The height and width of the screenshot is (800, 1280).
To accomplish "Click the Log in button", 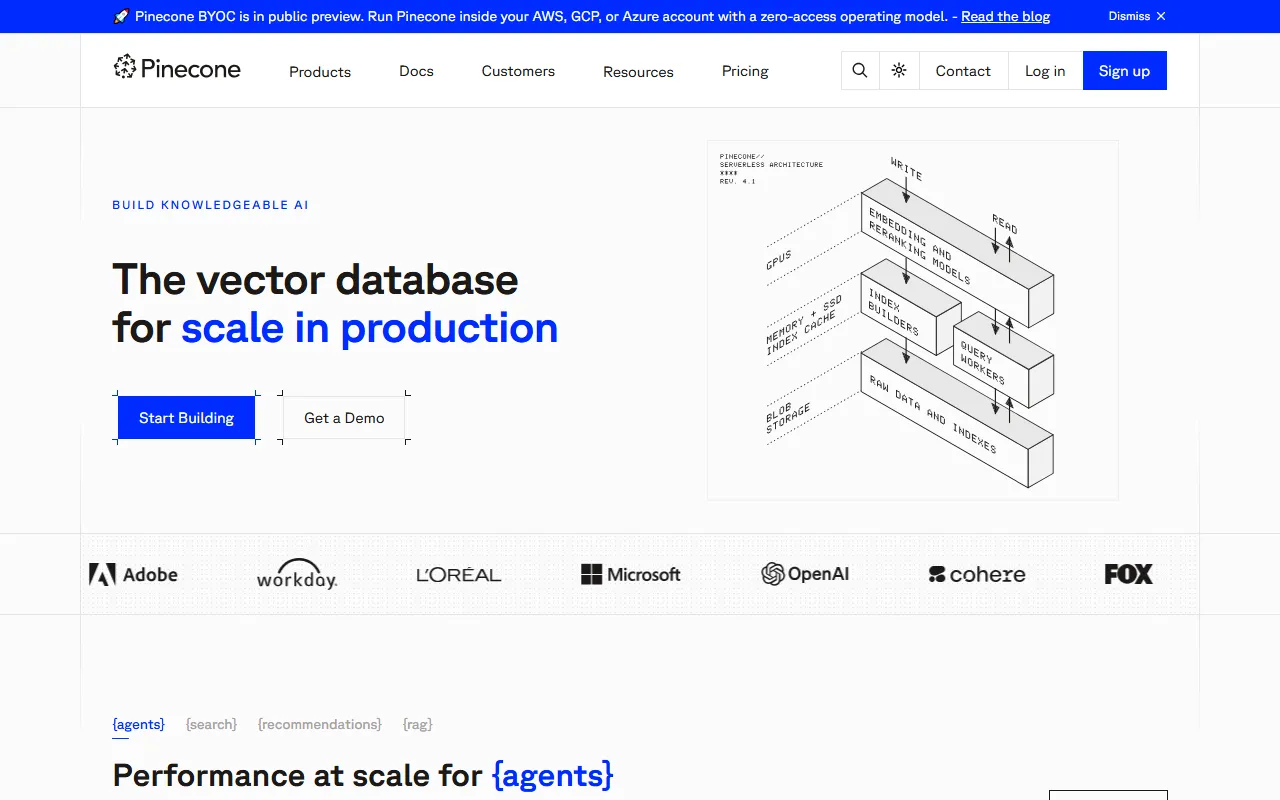I will pos(1045,71).
